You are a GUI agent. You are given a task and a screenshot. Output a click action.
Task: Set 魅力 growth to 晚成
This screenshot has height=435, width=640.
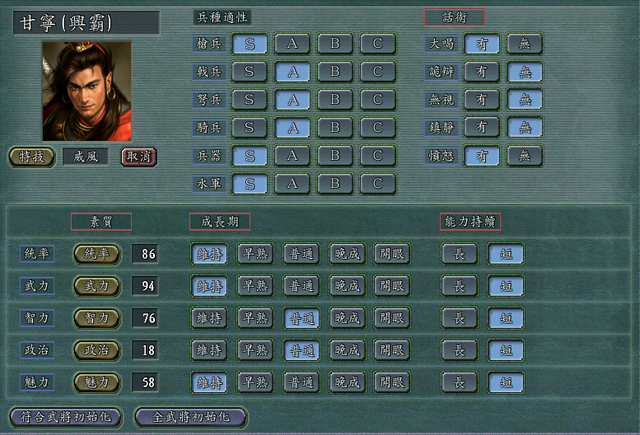(x=347, y=382)
